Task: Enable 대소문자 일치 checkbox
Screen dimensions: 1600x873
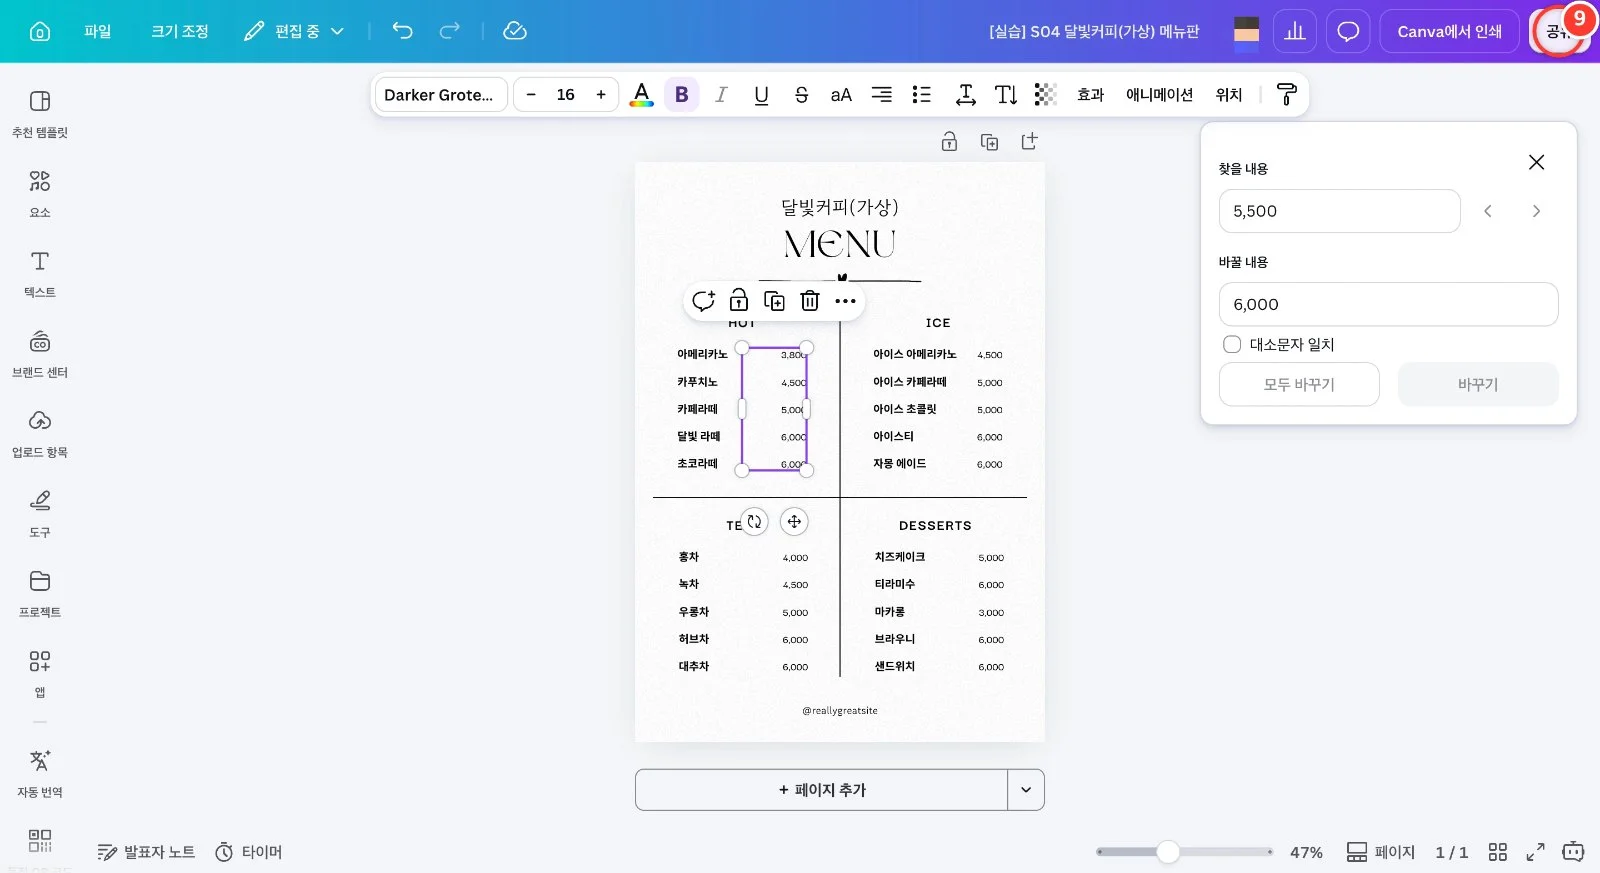Action: click(1232, 344)
